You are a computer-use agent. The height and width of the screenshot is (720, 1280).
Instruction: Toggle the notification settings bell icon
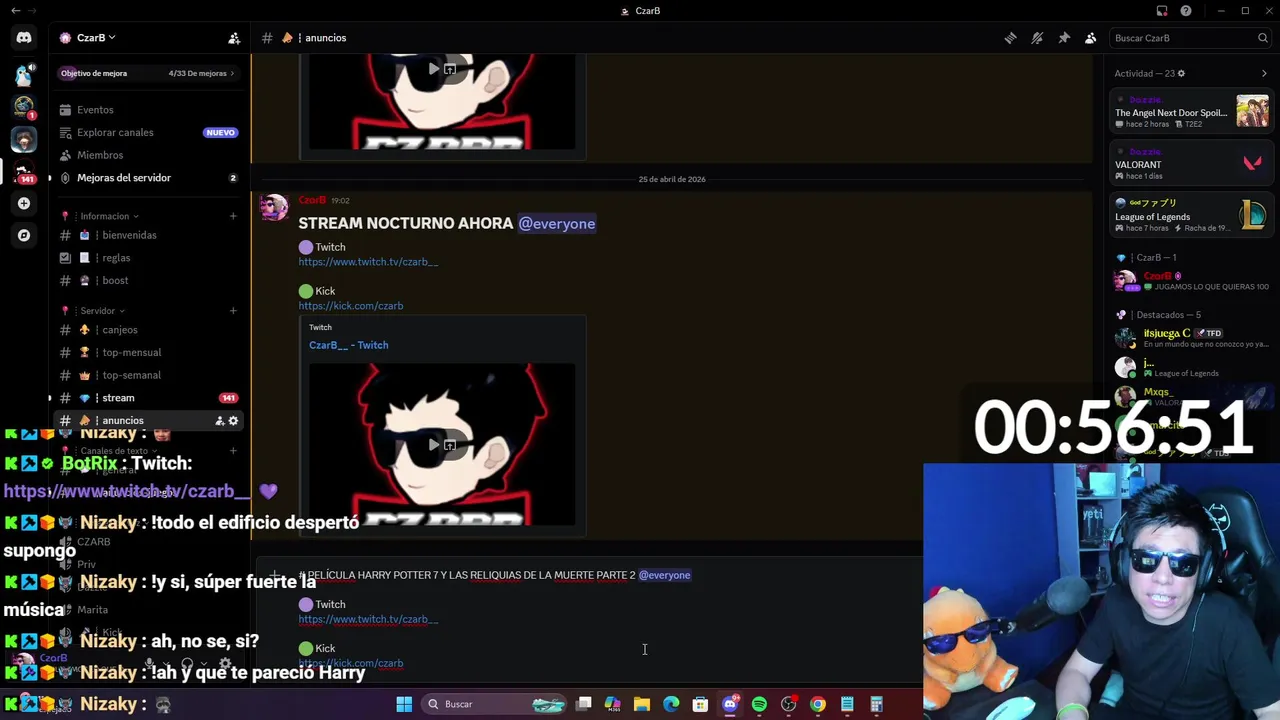tap(1037, 38)
